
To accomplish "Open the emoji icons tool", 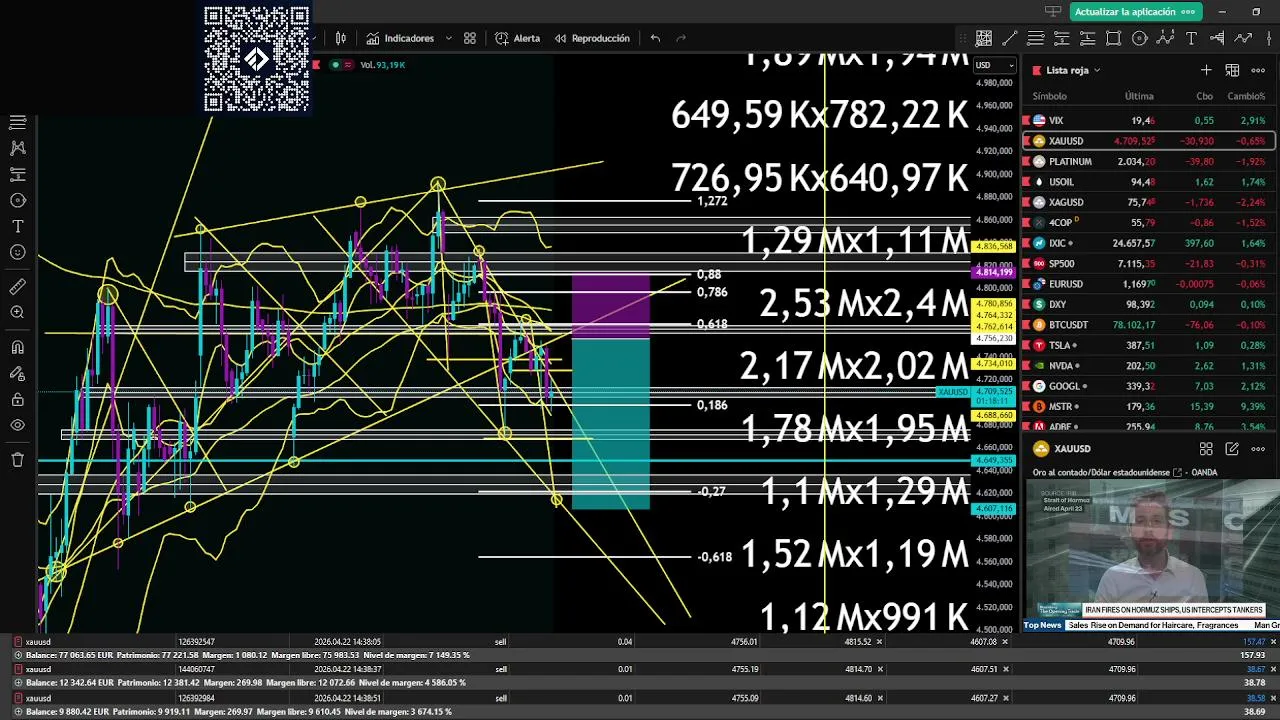I will point(17,252).
